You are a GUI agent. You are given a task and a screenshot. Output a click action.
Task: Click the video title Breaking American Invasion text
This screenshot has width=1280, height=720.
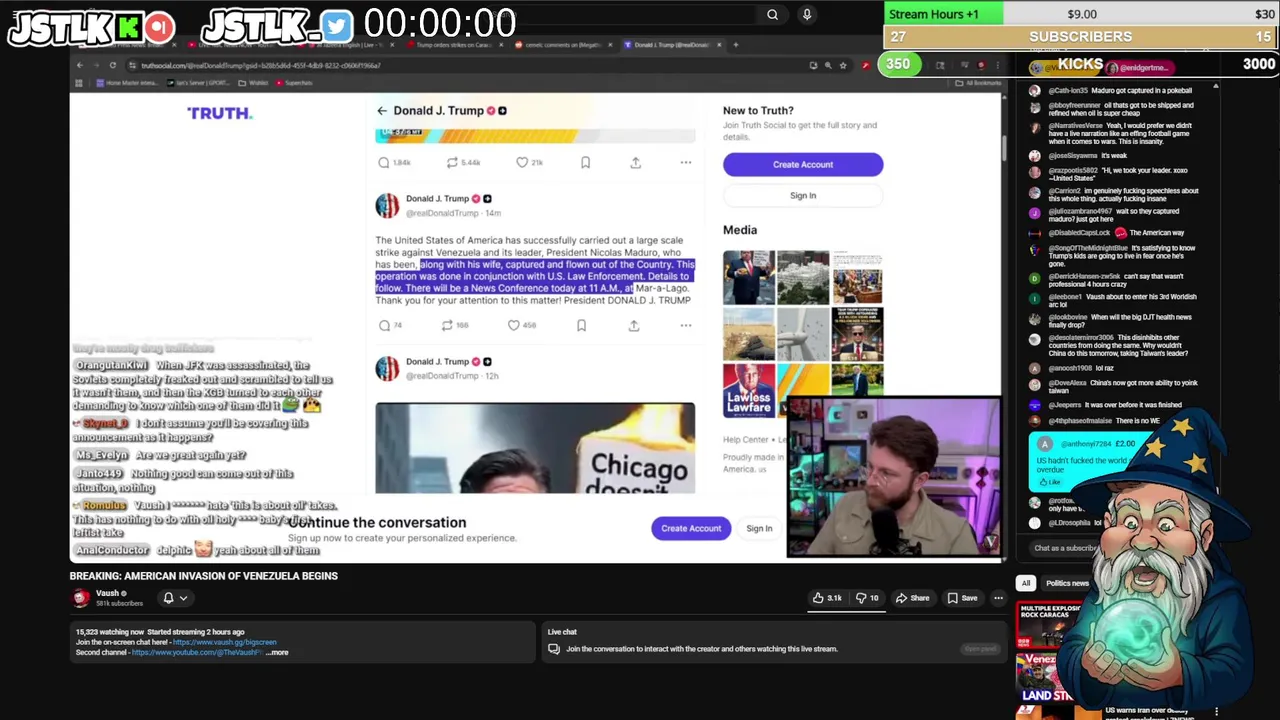pyautogui.click(x=204, y=576)
